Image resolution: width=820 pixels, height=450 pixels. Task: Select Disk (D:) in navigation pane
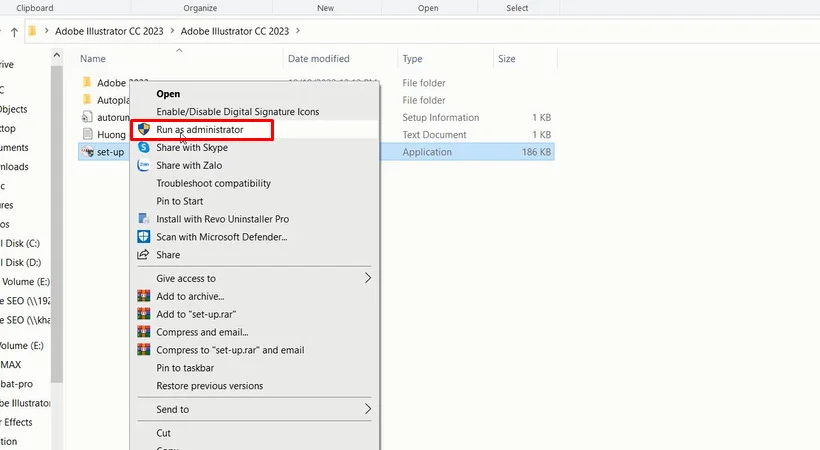point(21,262)
